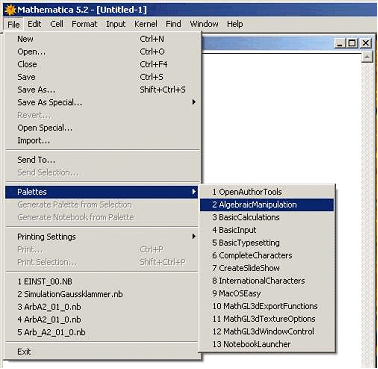Choose Send To... menu entry
Screen dimensions: 378x369
pyautogui.click(x=103, y=160)
